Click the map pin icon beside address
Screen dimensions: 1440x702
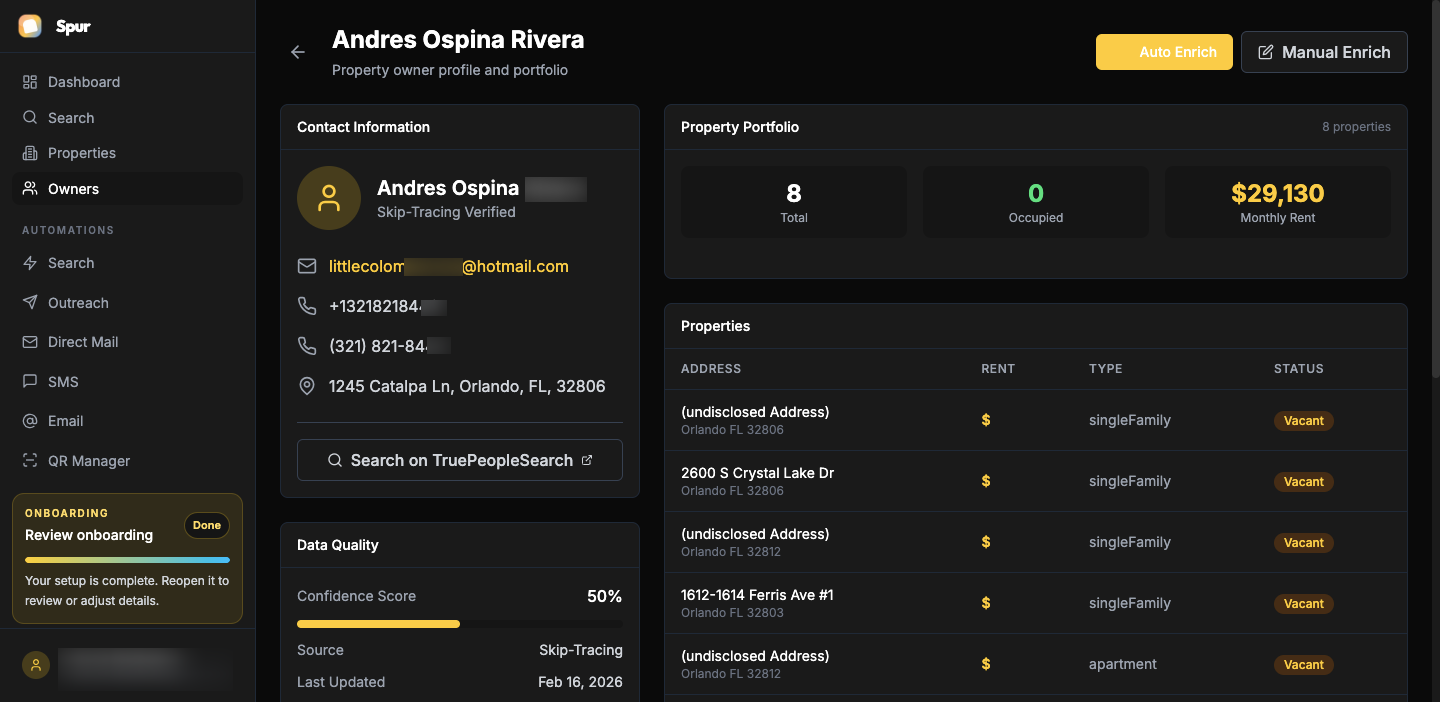click(307, 386)
